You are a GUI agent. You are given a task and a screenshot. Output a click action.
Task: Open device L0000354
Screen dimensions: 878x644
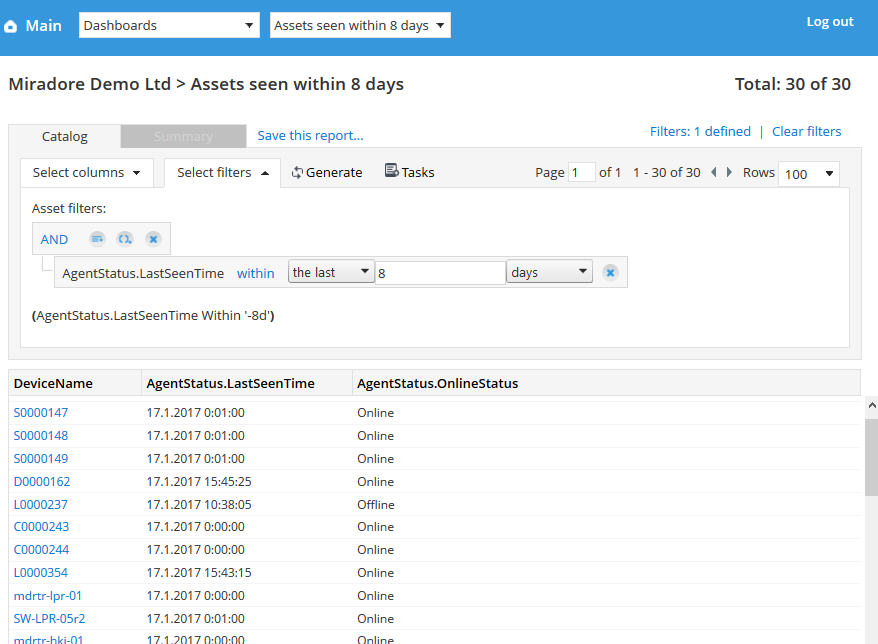tap(41, 573)
